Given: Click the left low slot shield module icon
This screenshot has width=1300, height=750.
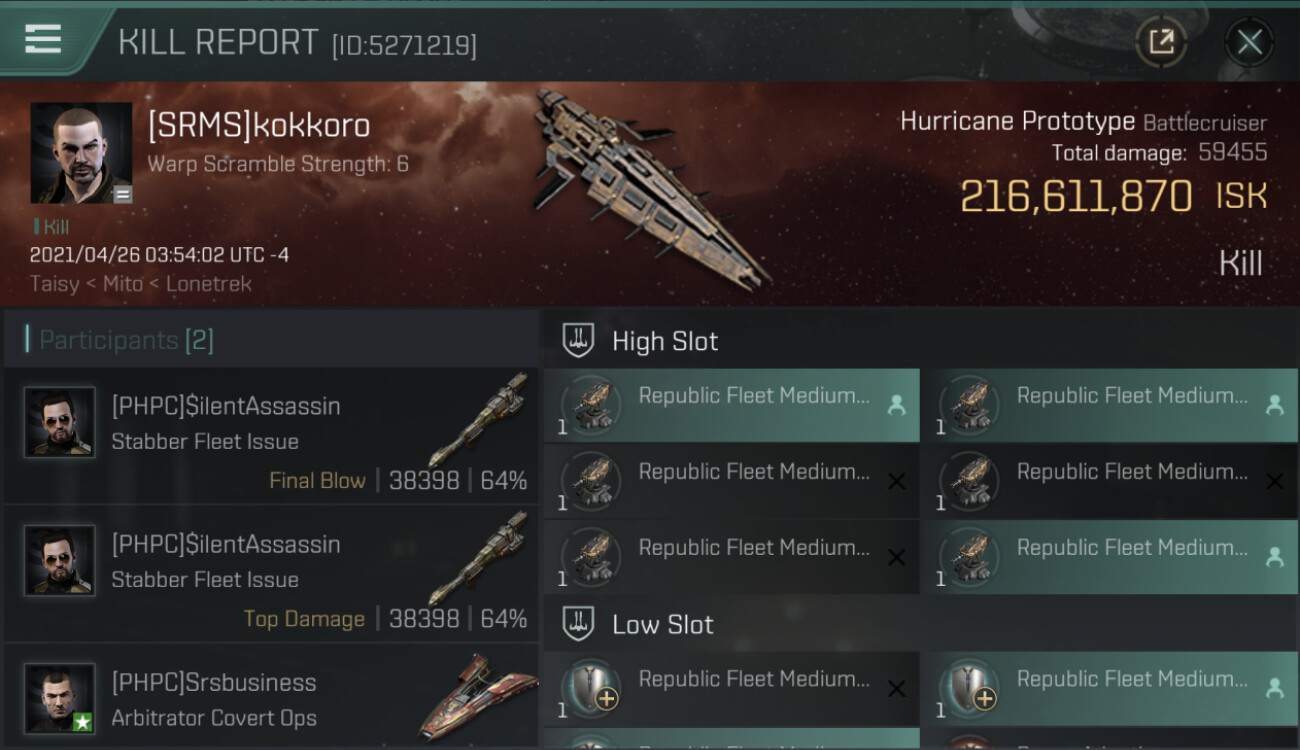Looking at the screenshot, I should [x=590, y=687].
